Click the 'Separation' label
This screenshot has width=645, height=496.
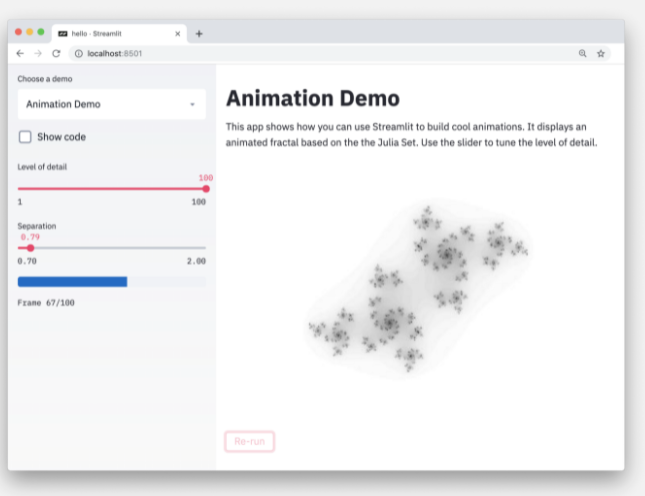pos(37,226)
